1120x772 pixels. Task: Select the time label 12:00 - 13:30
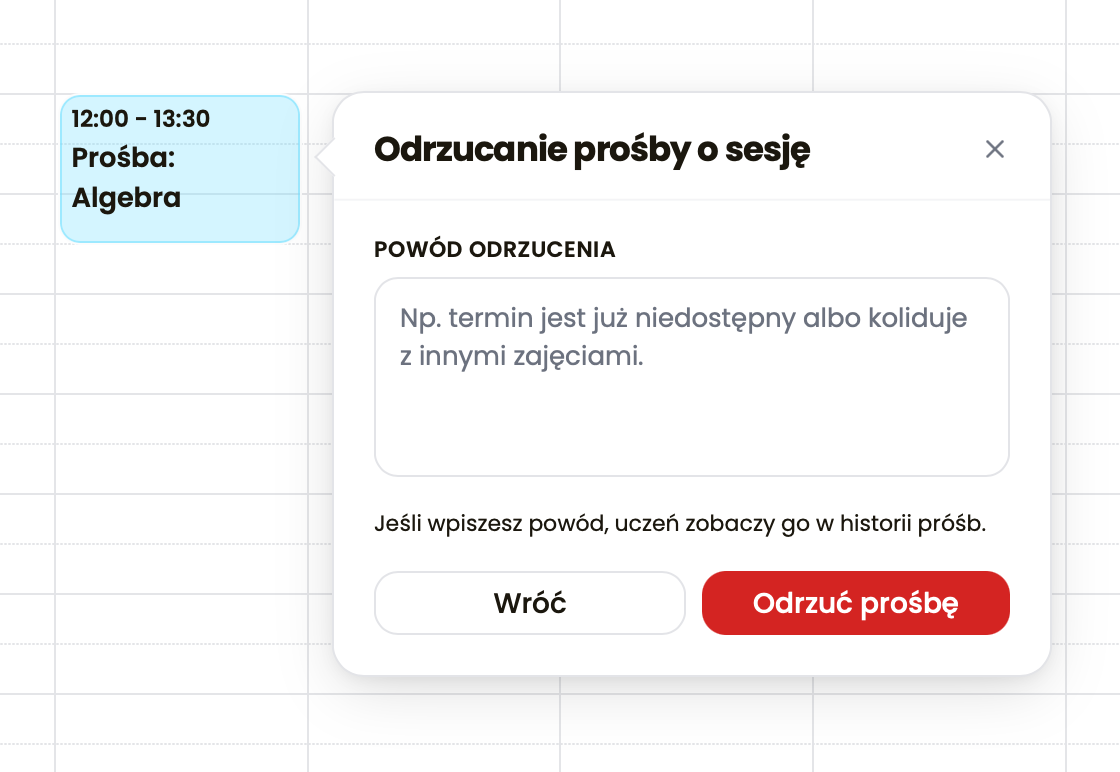(141, 118)
